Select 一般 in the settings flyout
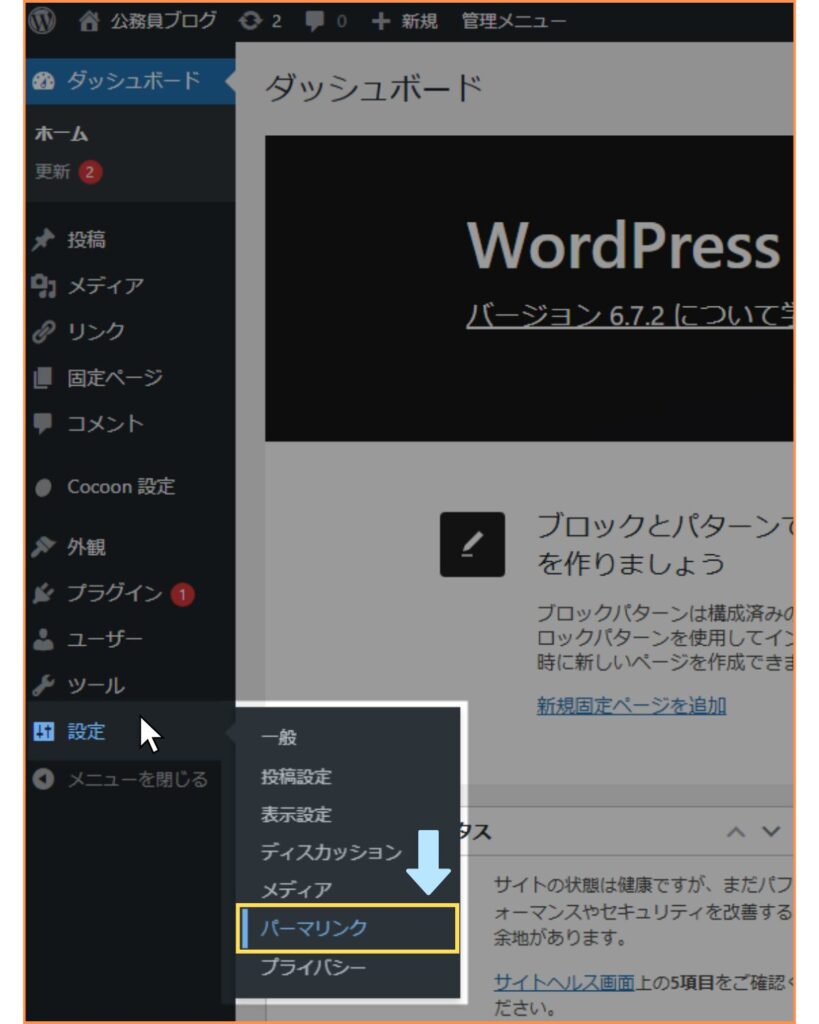 pyautogui.click(x=279, y=738)
